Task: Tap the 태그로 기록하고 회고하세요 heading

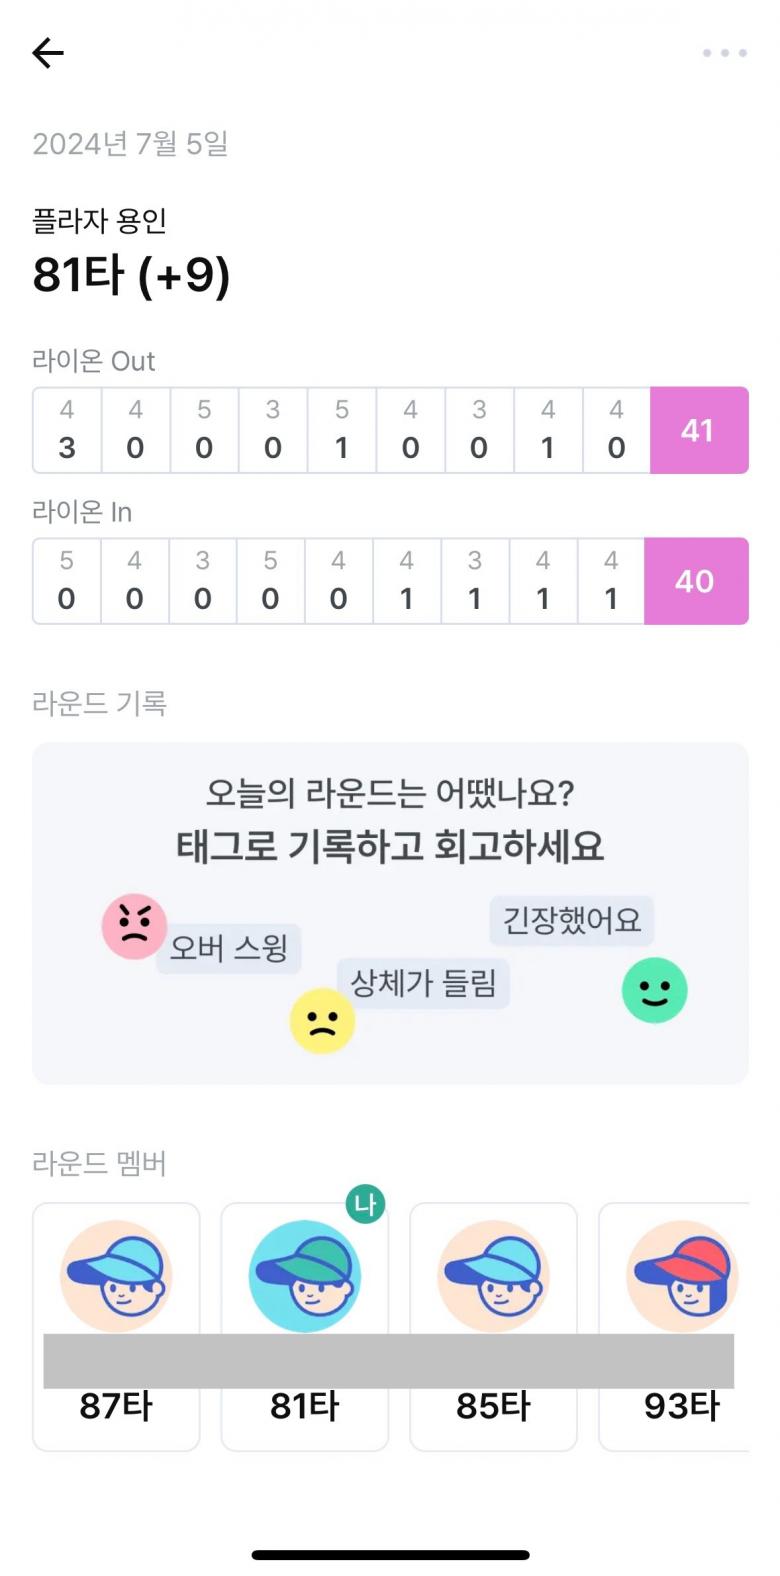Action: tap(390, 846)
